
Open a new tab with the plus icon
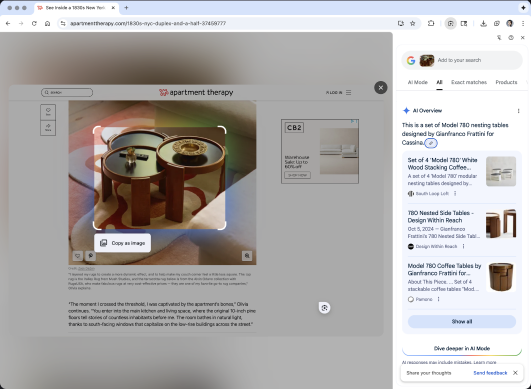pyautogui.click(x=126, y=7)
